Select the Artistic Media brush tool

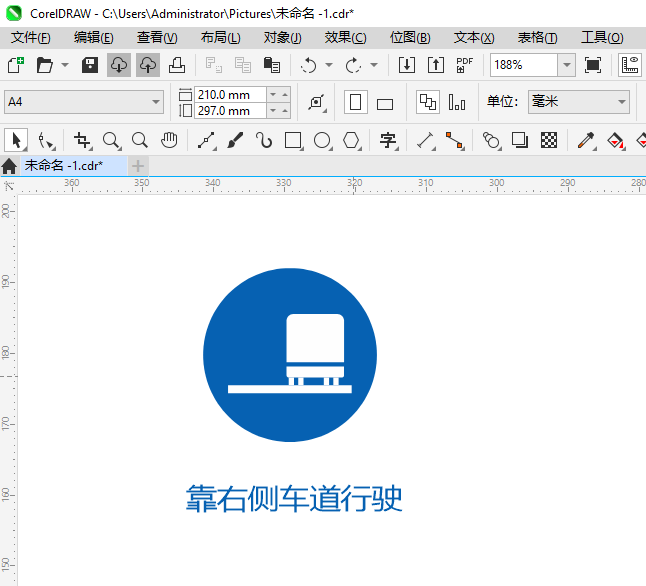(x=235, y=141)
